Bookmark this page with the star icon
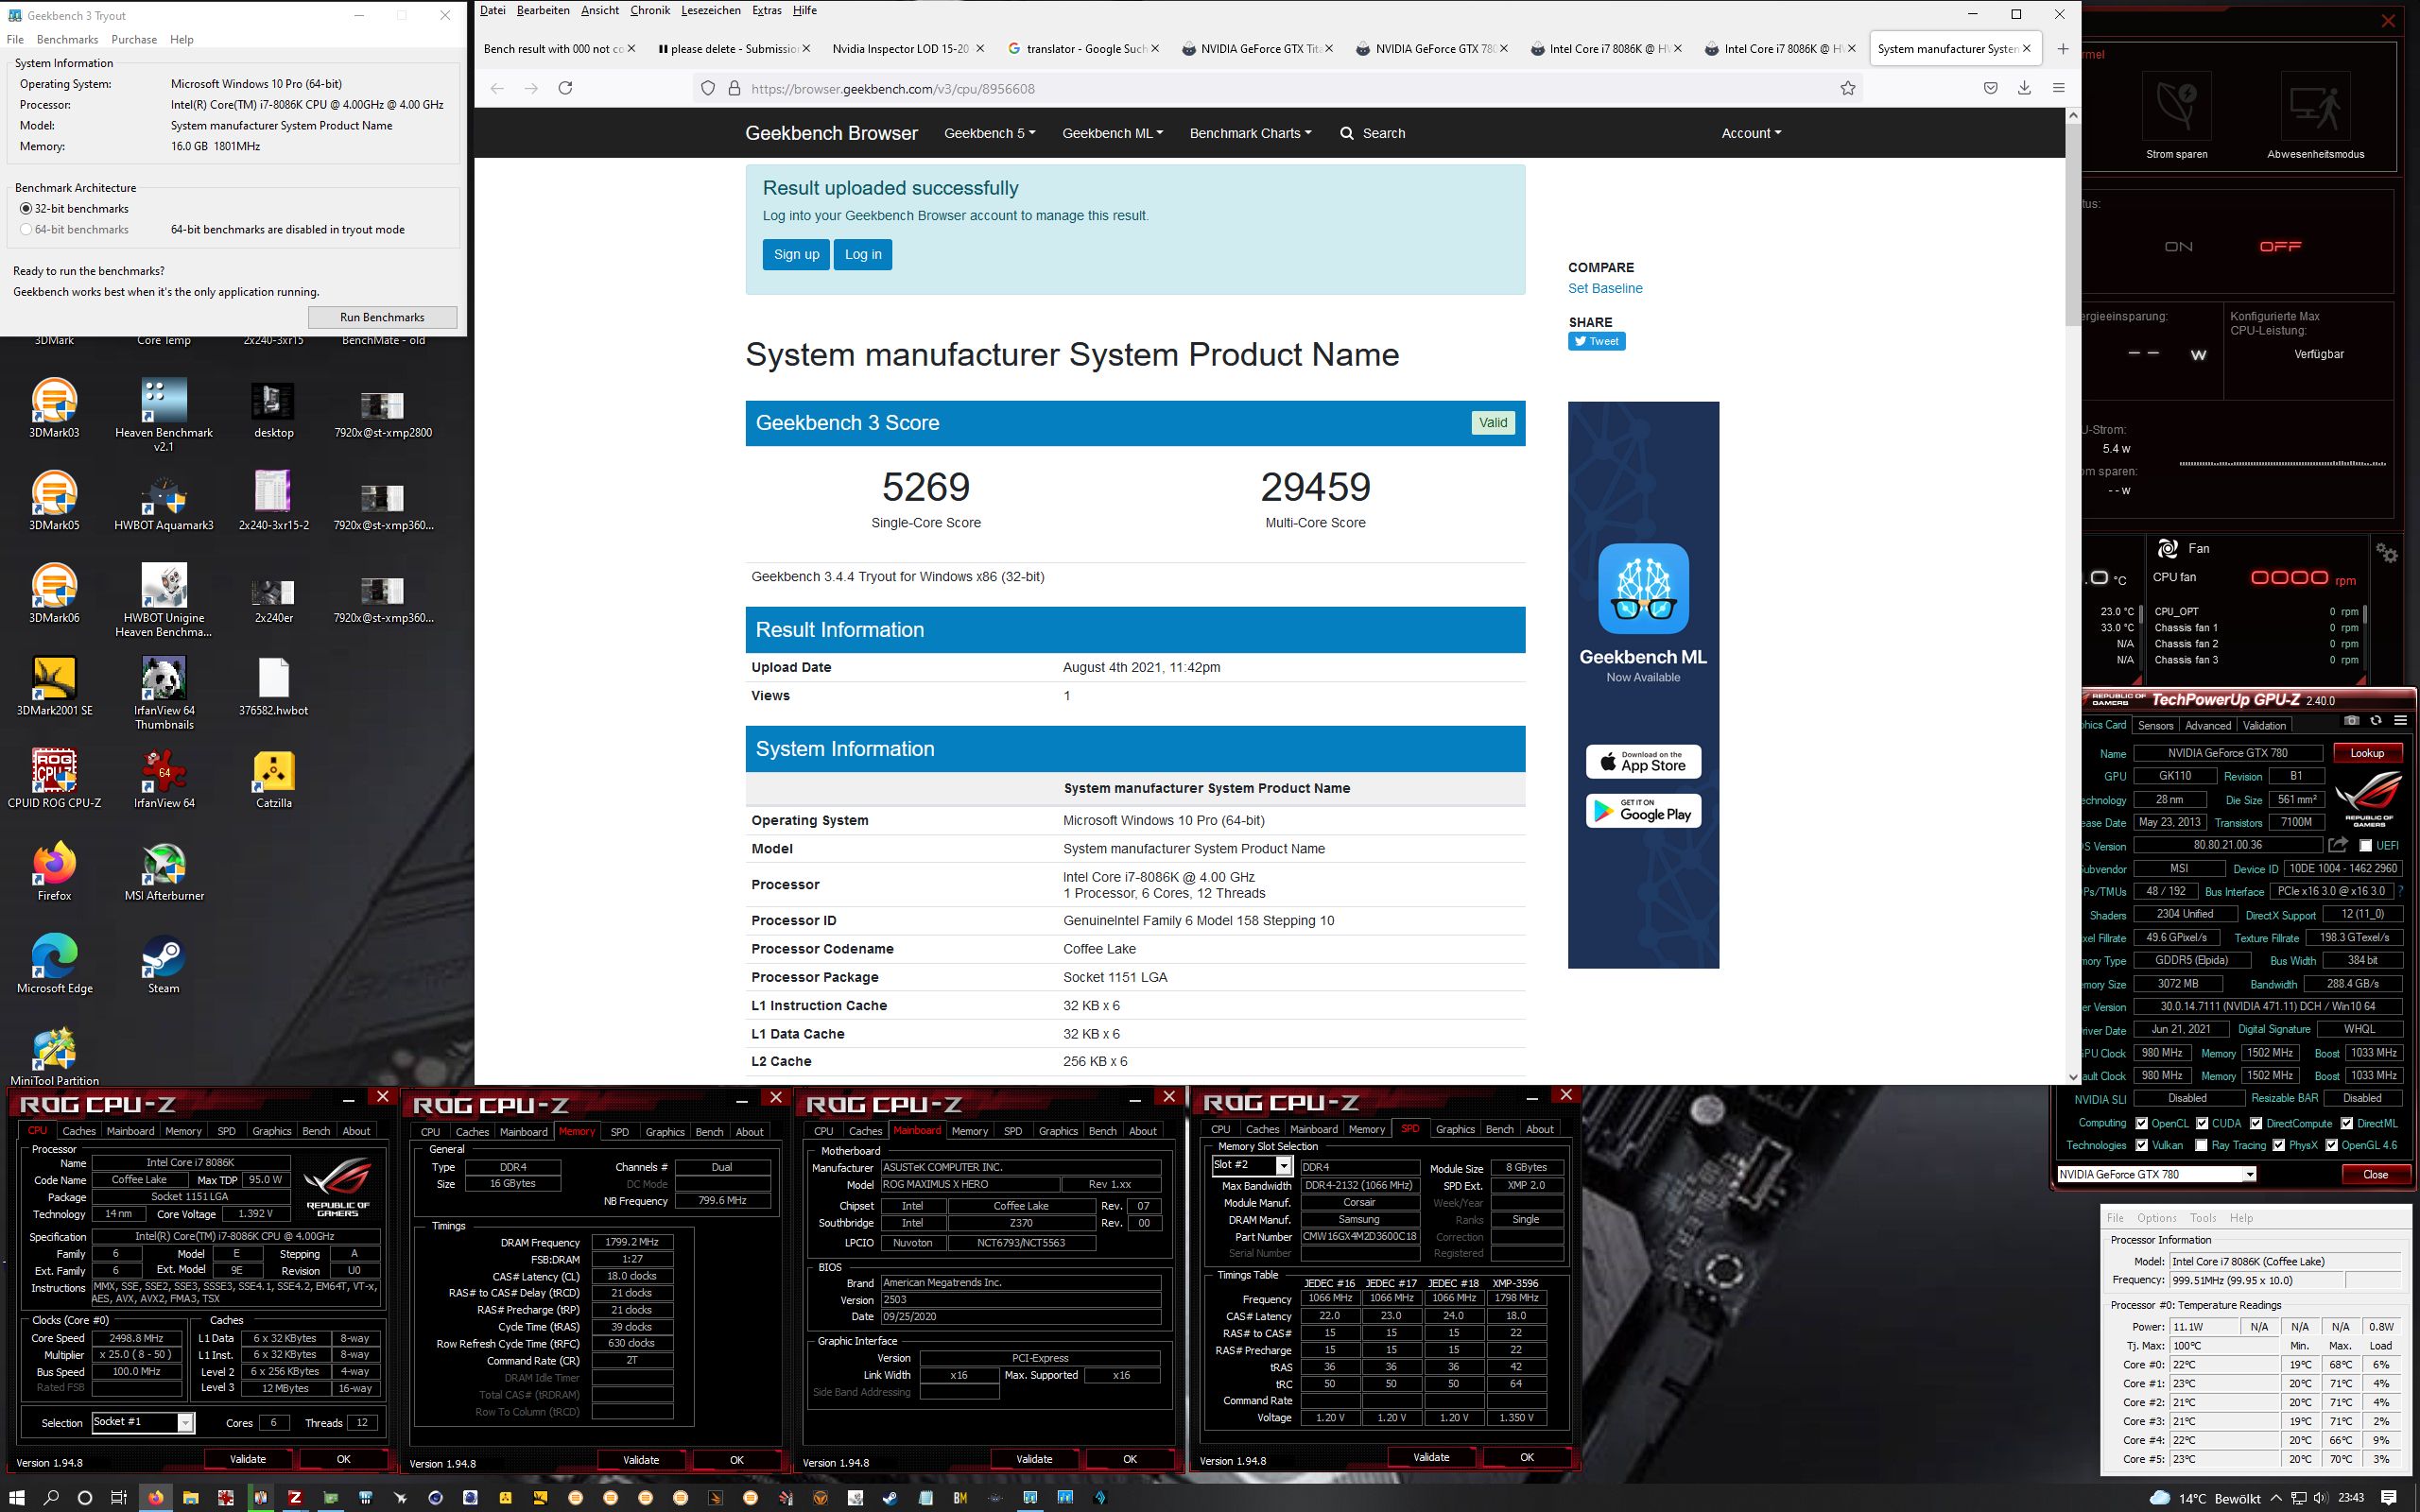 pyautogui.click(x=1848, y=88)
